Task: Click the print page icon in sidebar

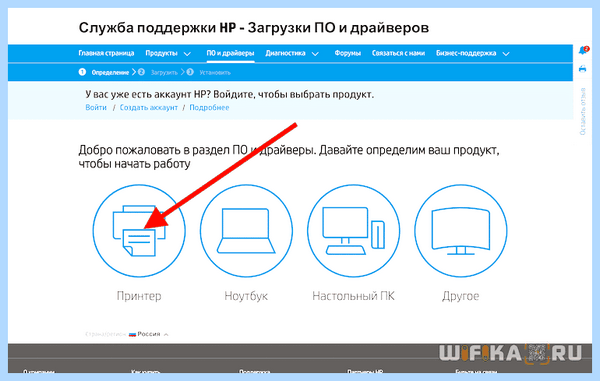Action: coord(582,69)
